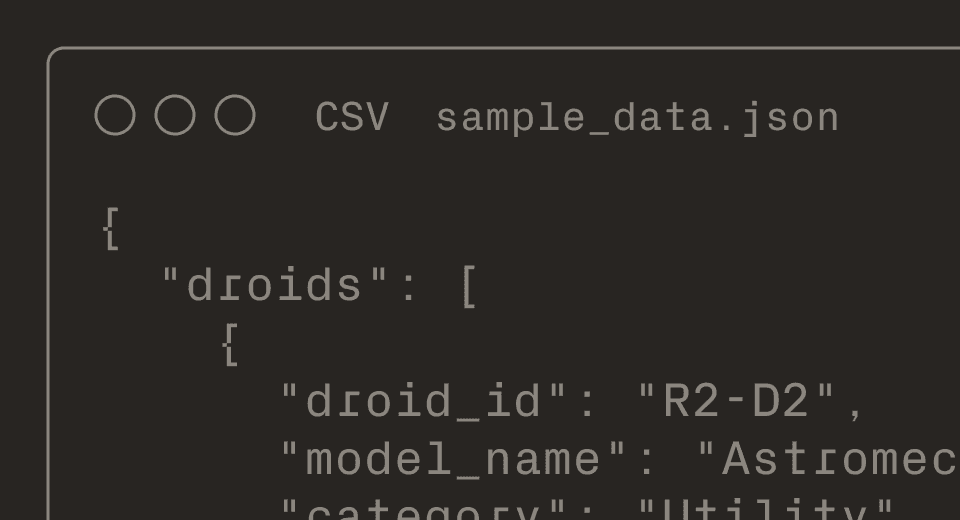The image size is (960, 520).
Task: Click the sample_data.json file title
Action: [637, 118]
